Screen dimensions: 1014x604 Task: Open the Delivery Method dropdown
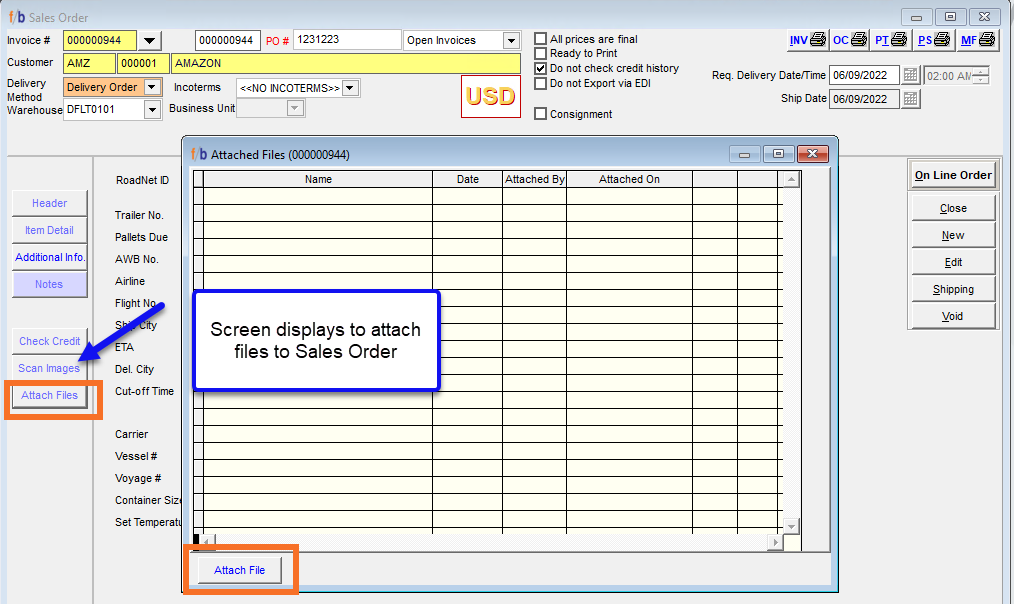coord(151,87)
